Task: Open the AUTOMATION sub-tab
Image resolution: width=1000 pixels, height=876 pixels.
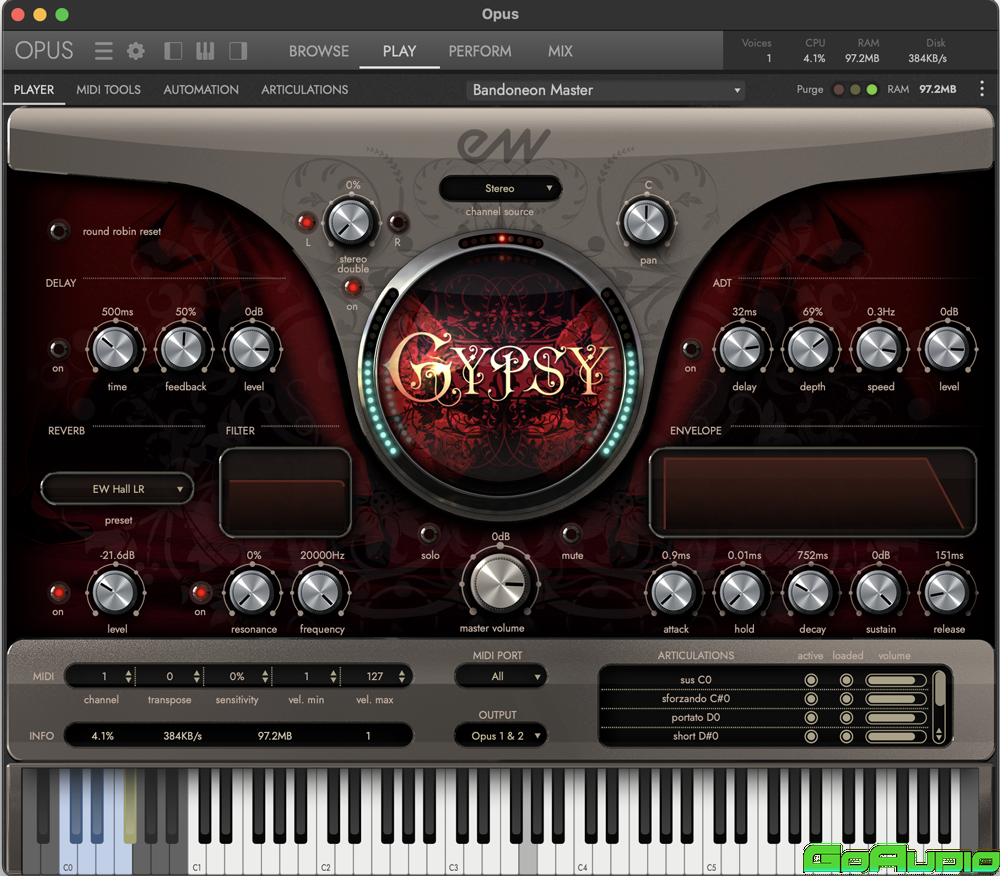Action: click(x=201, y=89)
